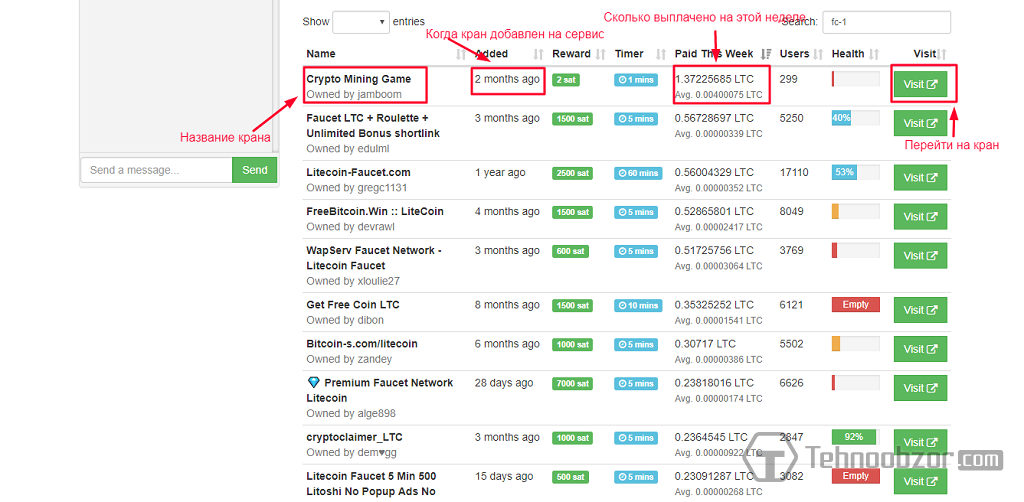The width and height of the screenshot is (1024, 502).
Task: Click added time 15 days ago
Action: coord(504,477)
